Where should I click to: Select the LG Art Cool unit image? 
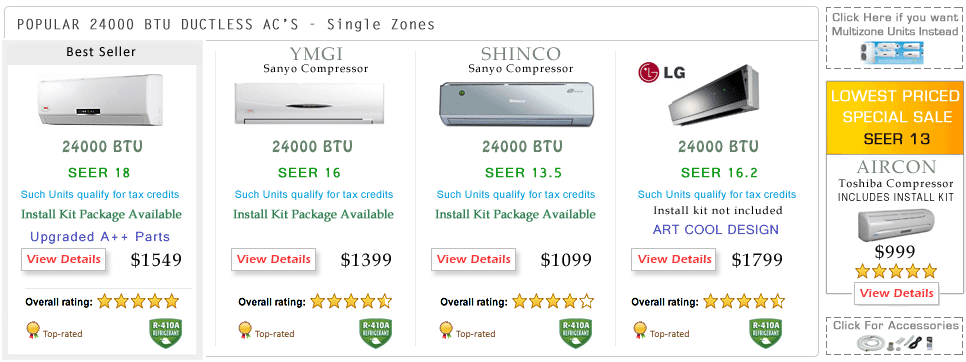tap(717, 93)
